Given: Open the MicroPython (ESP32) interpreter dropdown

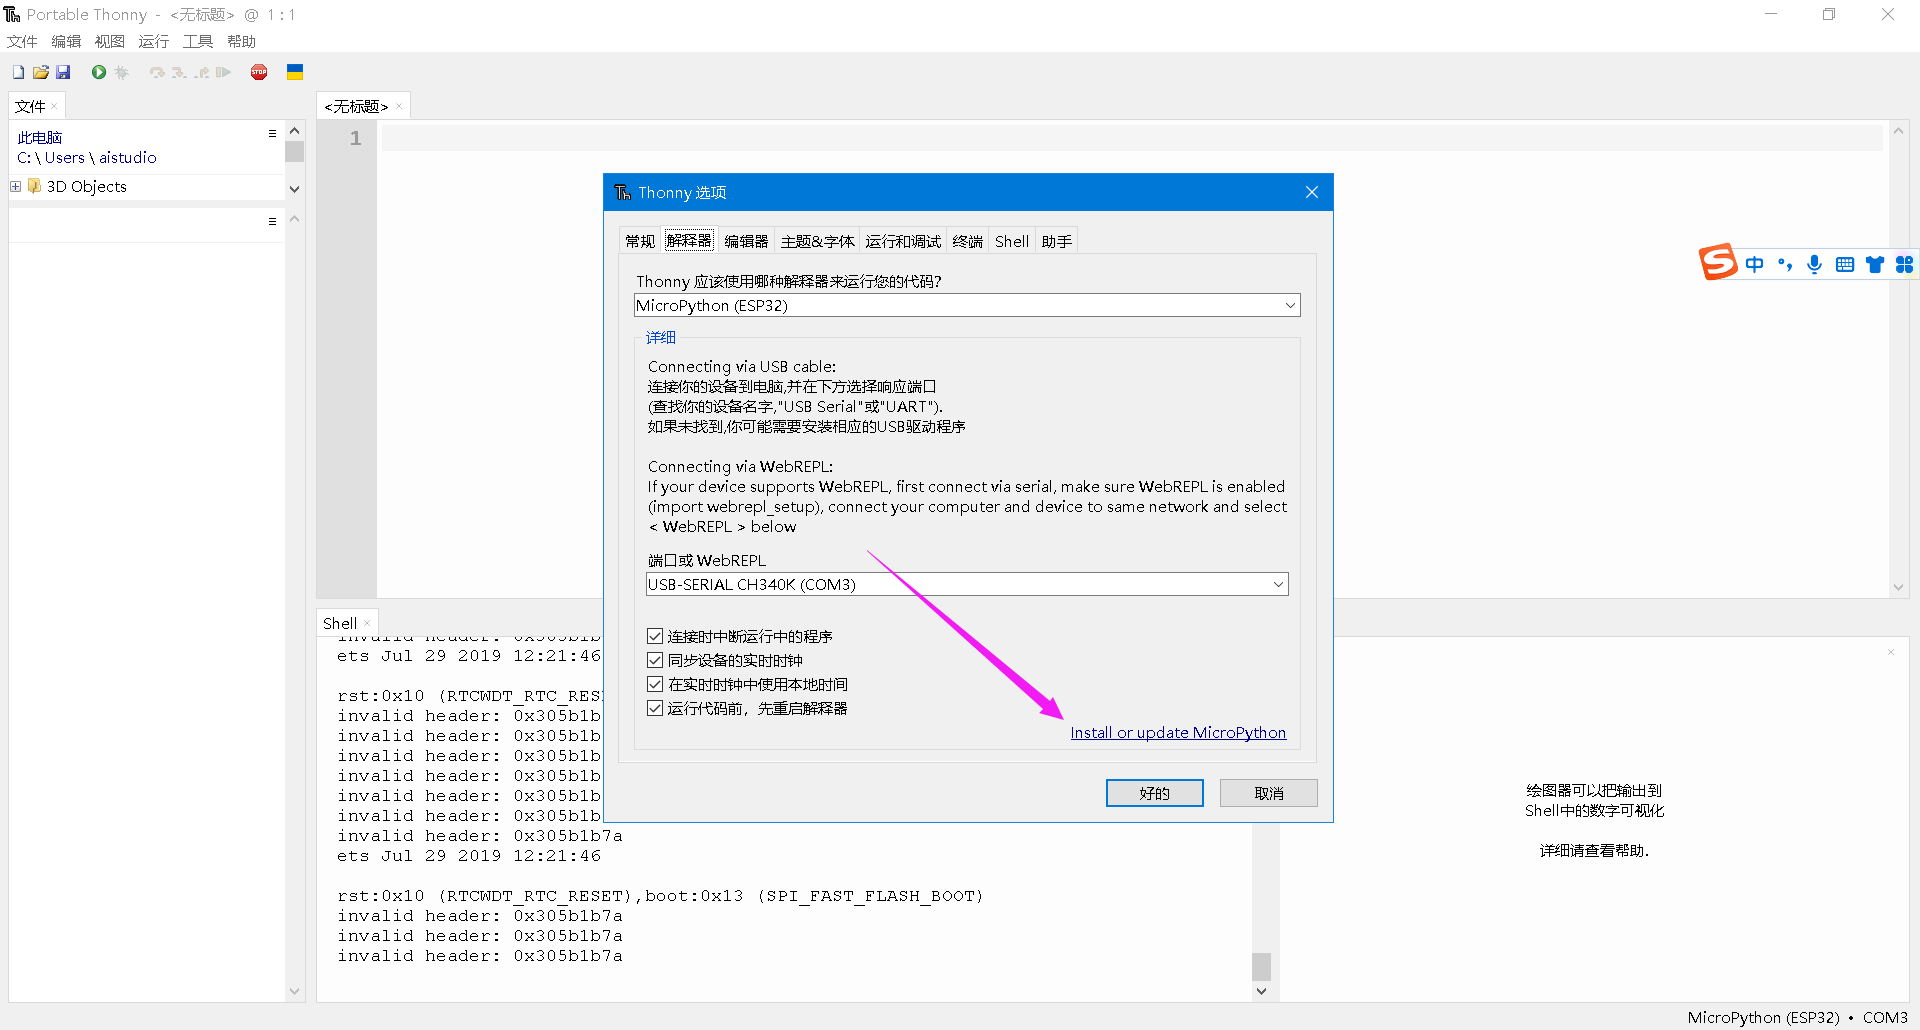Looking at the screenshot, I should pyautogui.click(x=967, y=305).
